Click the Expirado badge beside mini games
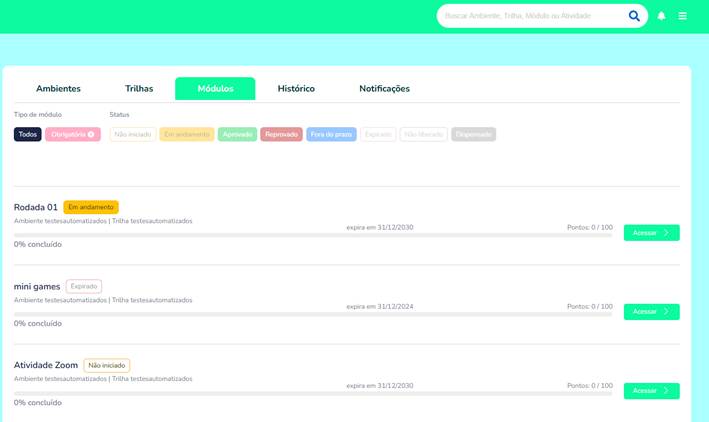The height and width of the screenshot is (422, 709). pyautogui.click(x=84, y=286)
